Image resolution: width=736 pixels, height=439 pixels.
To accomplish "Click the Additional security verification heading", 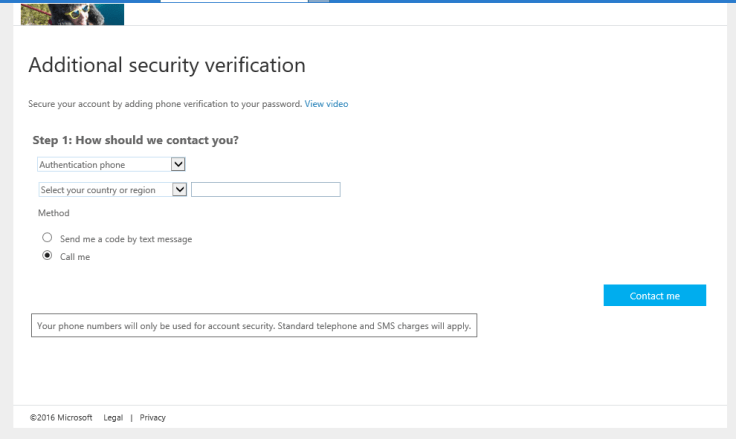I will (x=166, y=66).
